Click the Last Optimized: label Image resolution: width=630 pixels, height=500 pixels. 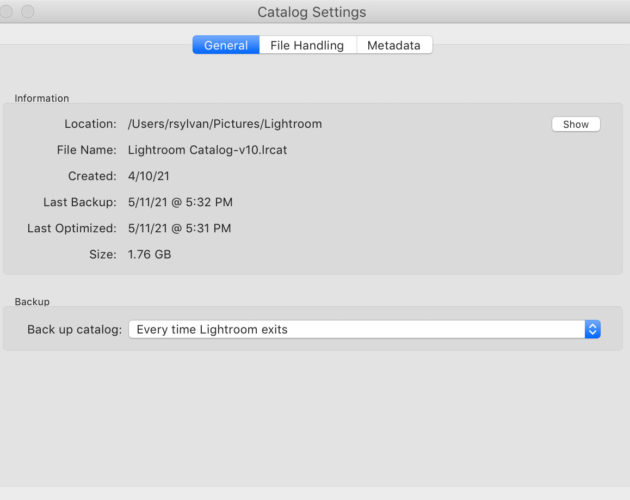click(72, 228)
